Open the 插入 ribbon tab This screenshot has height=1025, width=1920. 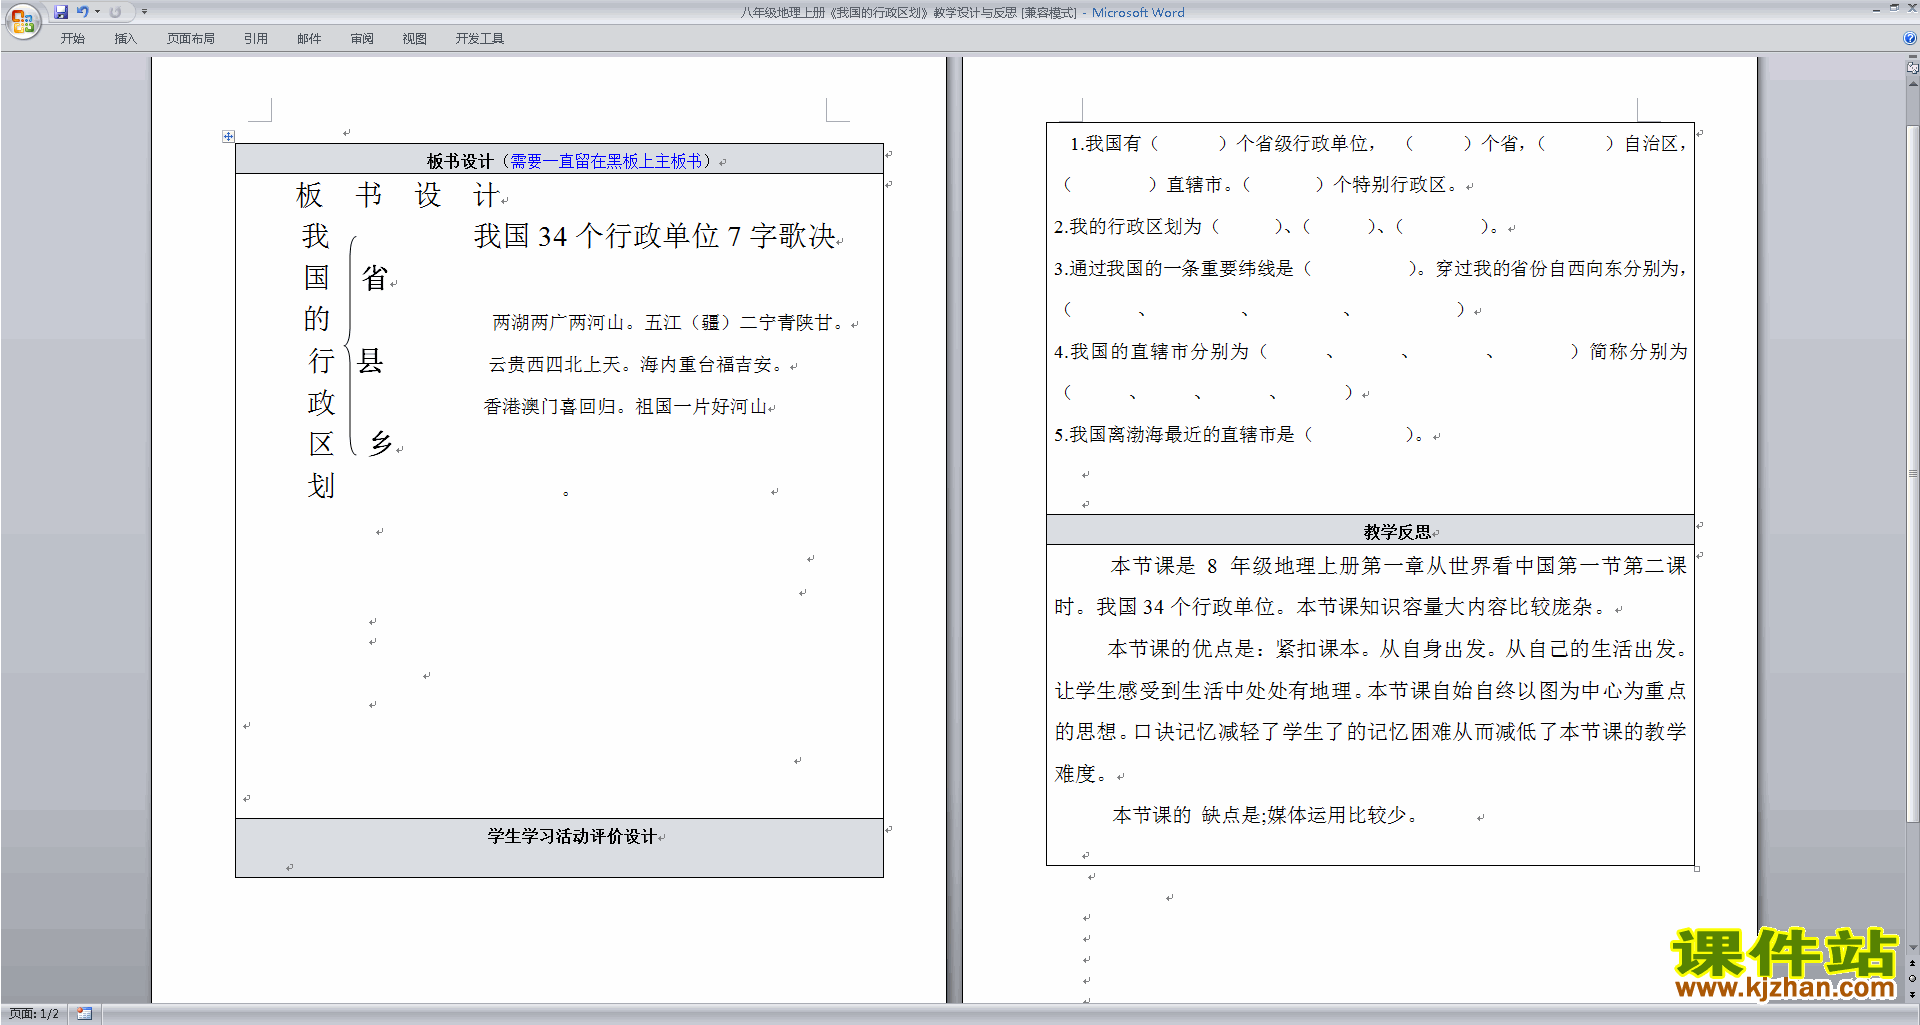tap(125, 39)
